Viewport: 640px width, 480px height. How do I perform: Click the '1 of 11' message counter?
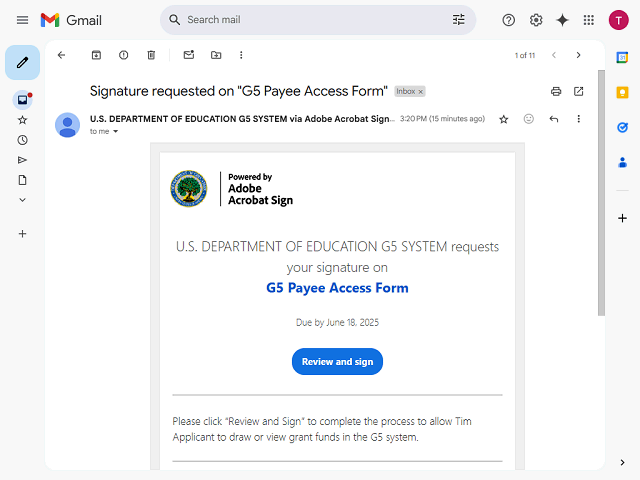[x=524, y=56]
